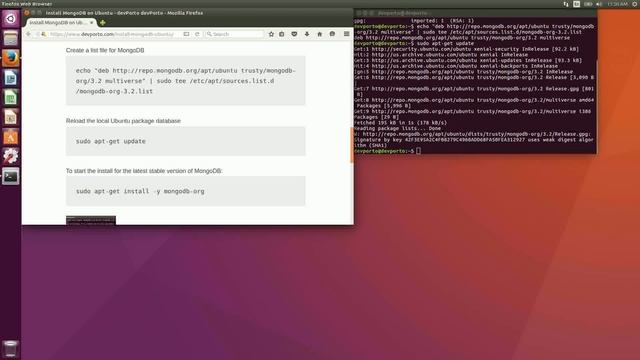Click 'To start the install' instruction text

[x=144, y=171]
